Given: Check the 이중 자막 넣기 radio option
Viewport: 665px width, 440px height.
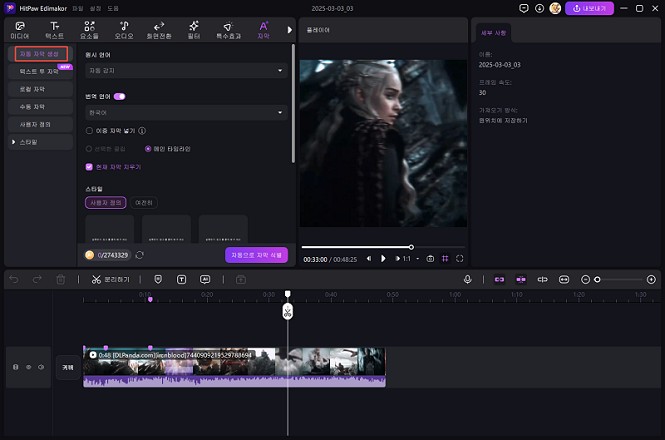Looking at the screenshot, I should tap(90, 130).
